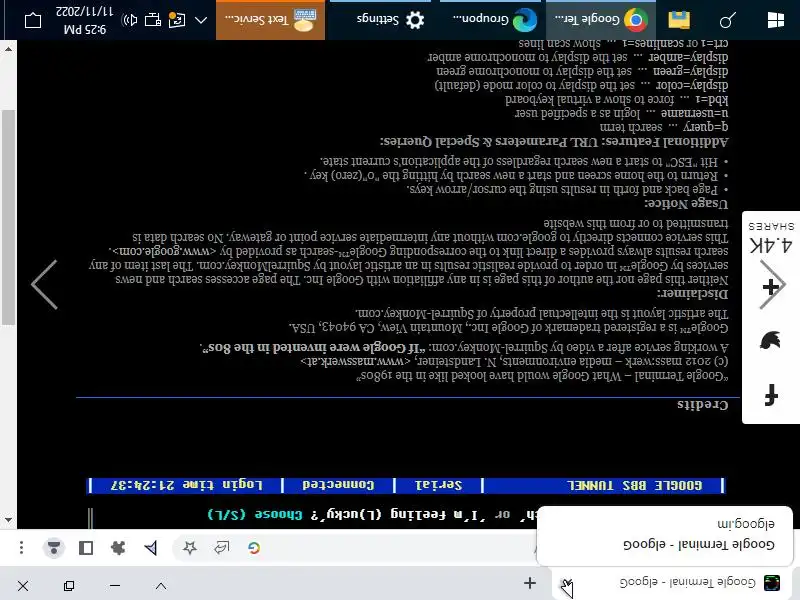
Task: Click the paper-plane extension icon
Action: coord(151,547)
